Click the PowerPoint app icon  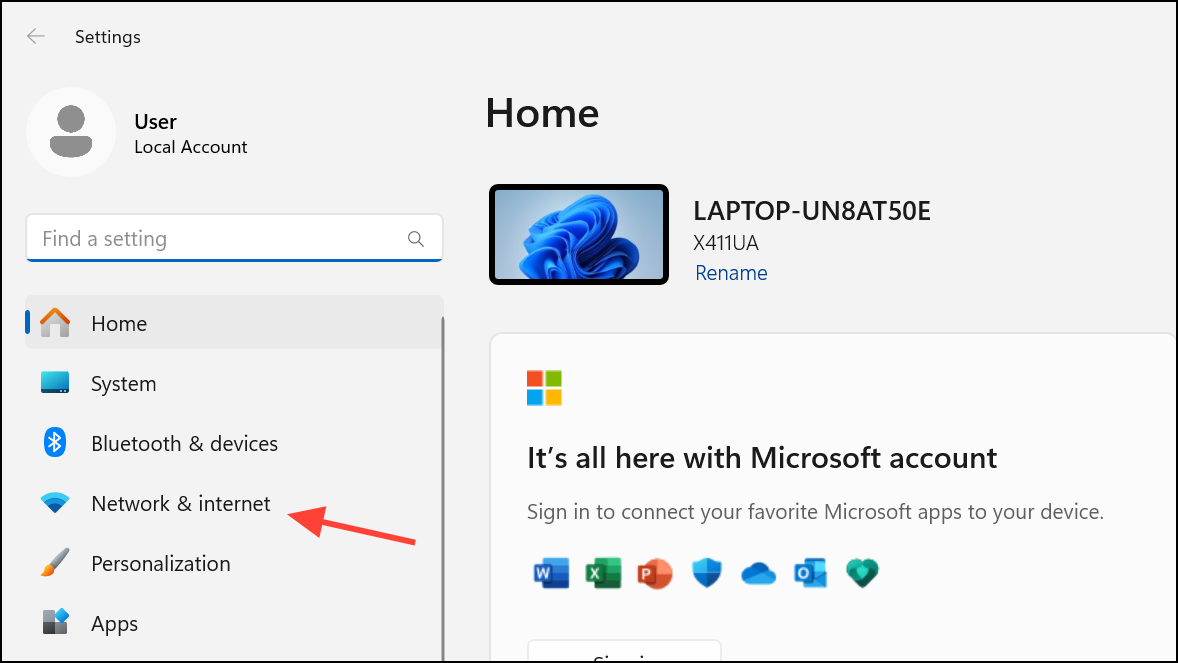point(655,572)
